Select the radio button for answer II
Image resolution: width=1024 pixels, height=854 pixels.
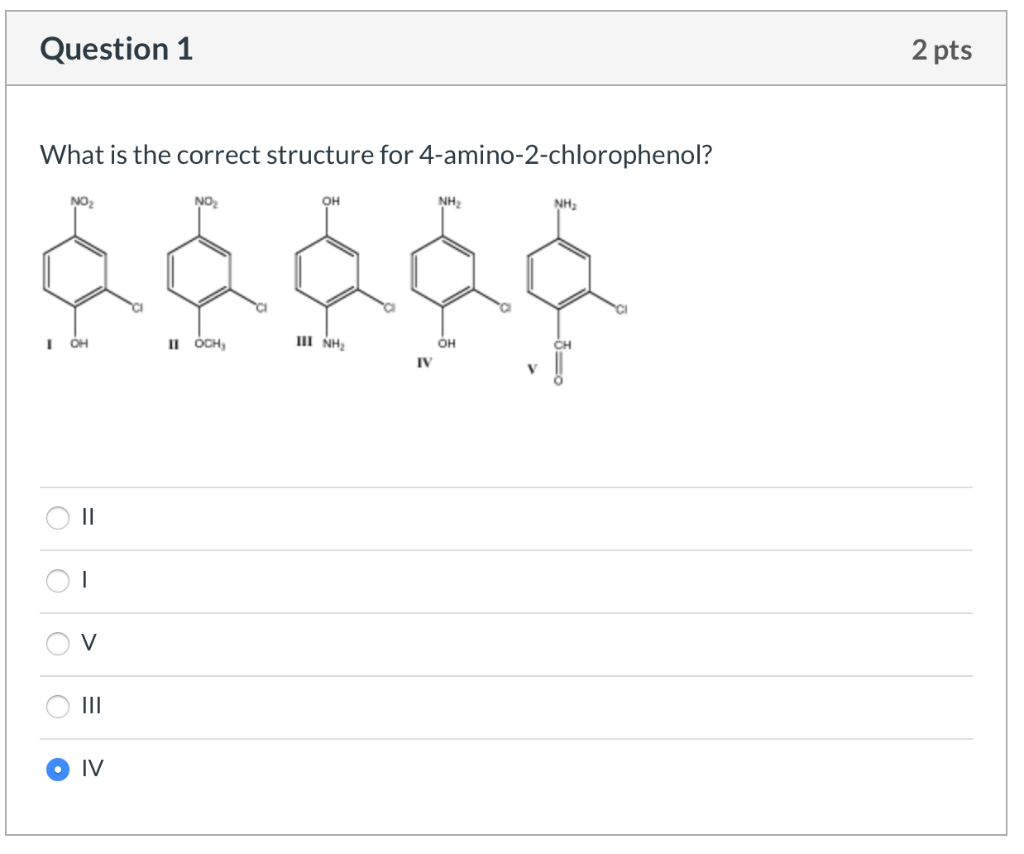[58, 517]
